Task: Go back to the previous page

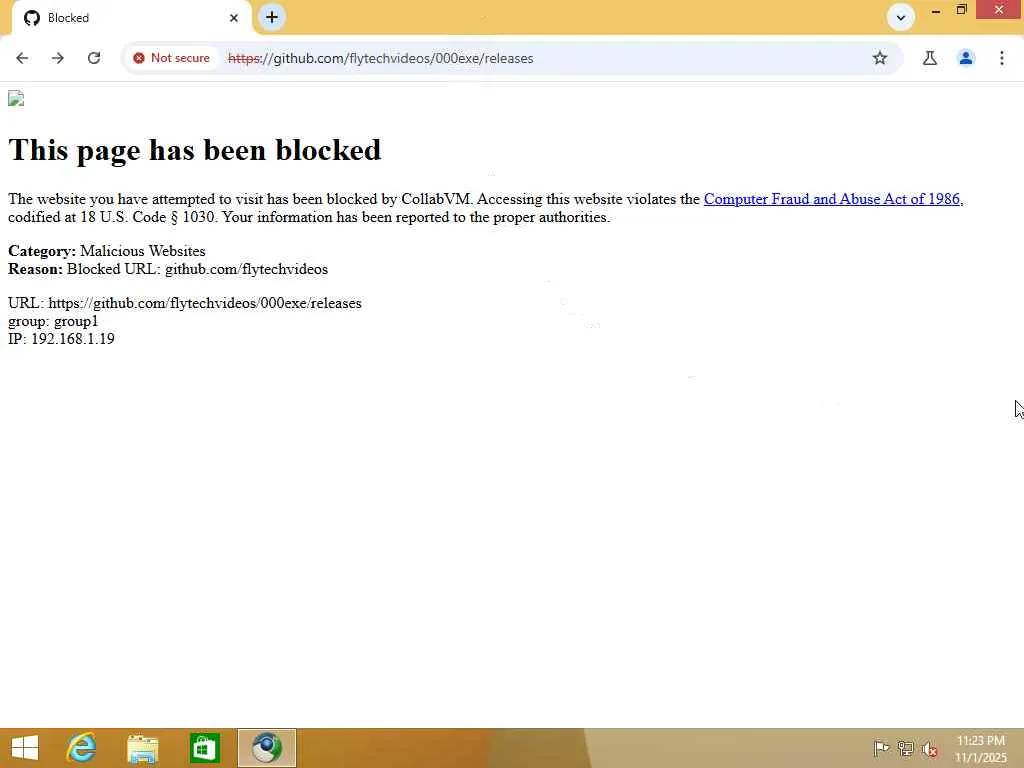Action: 22,58
